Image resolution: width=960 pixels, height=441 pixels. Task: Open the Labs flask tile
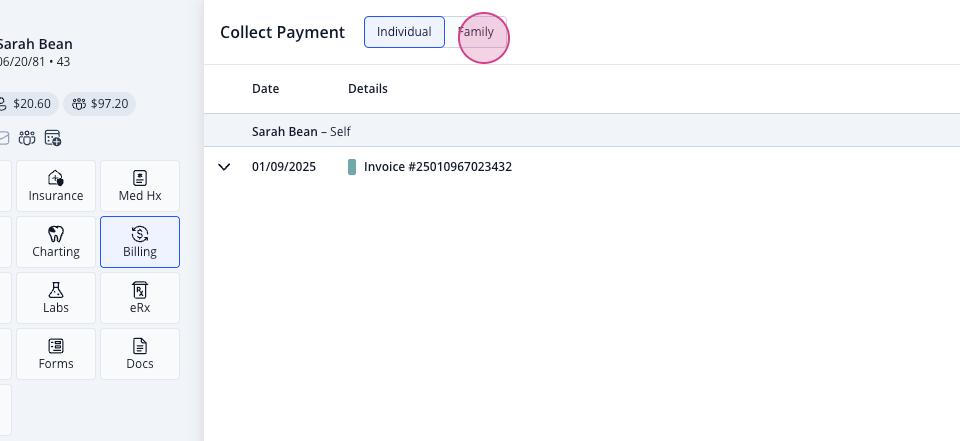coord(56,298)
